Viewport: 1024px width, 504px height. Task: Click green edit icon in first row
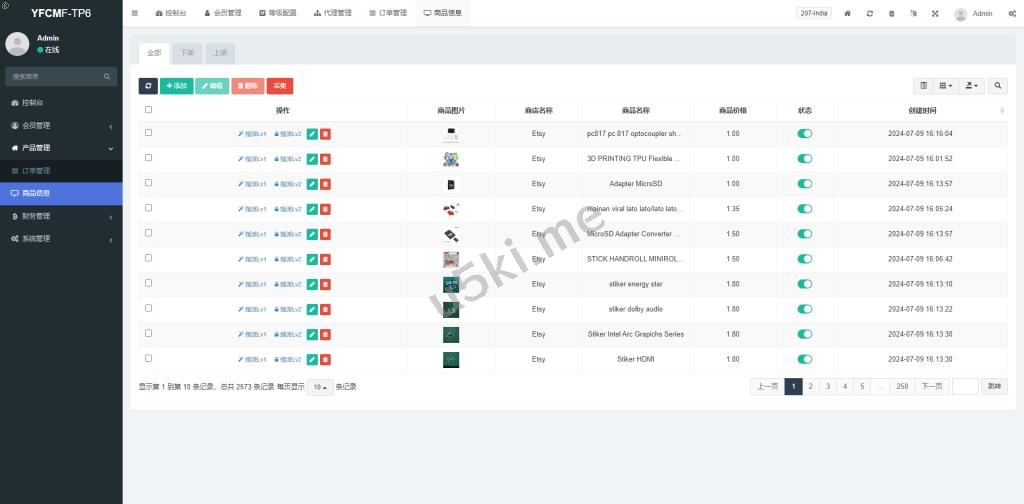(x=312, y=134)
